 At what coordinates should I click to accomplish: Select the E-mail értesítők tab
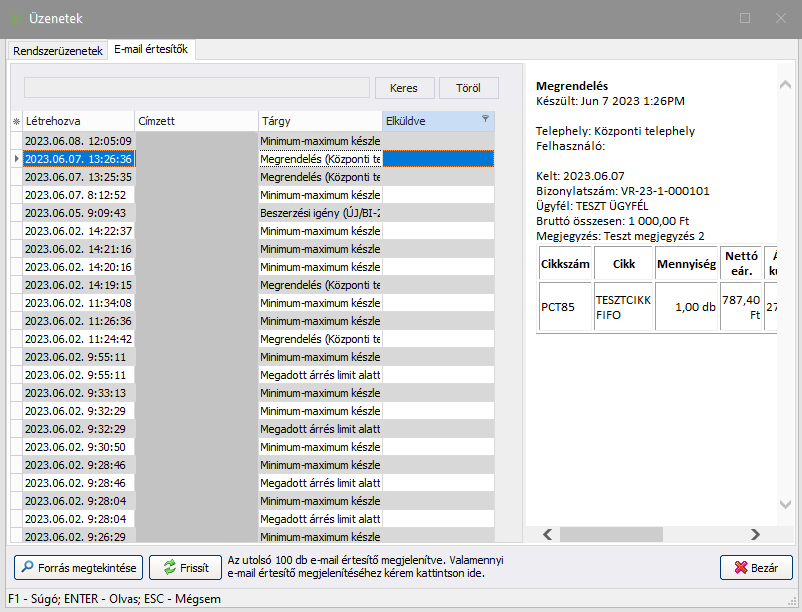coord(151,49)
